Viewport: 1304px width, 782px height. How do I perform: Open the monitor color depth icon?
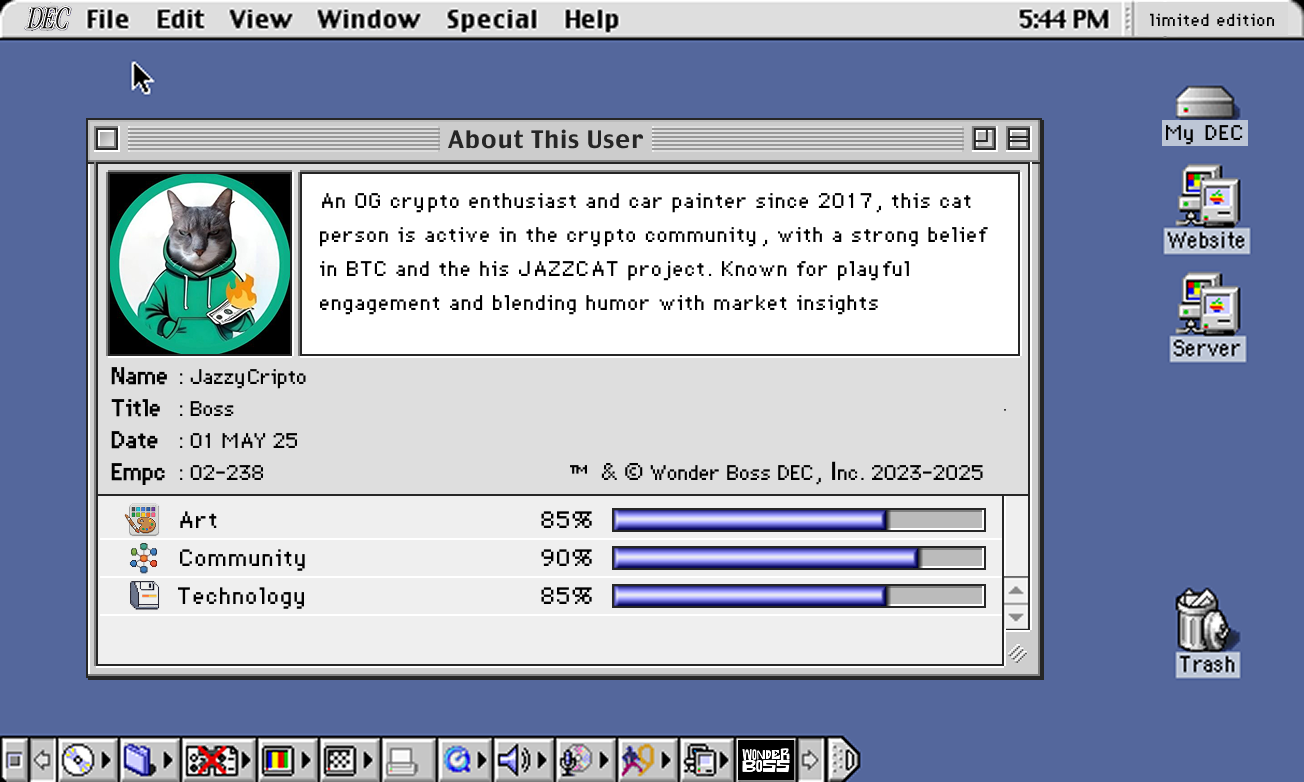(280, 758)
